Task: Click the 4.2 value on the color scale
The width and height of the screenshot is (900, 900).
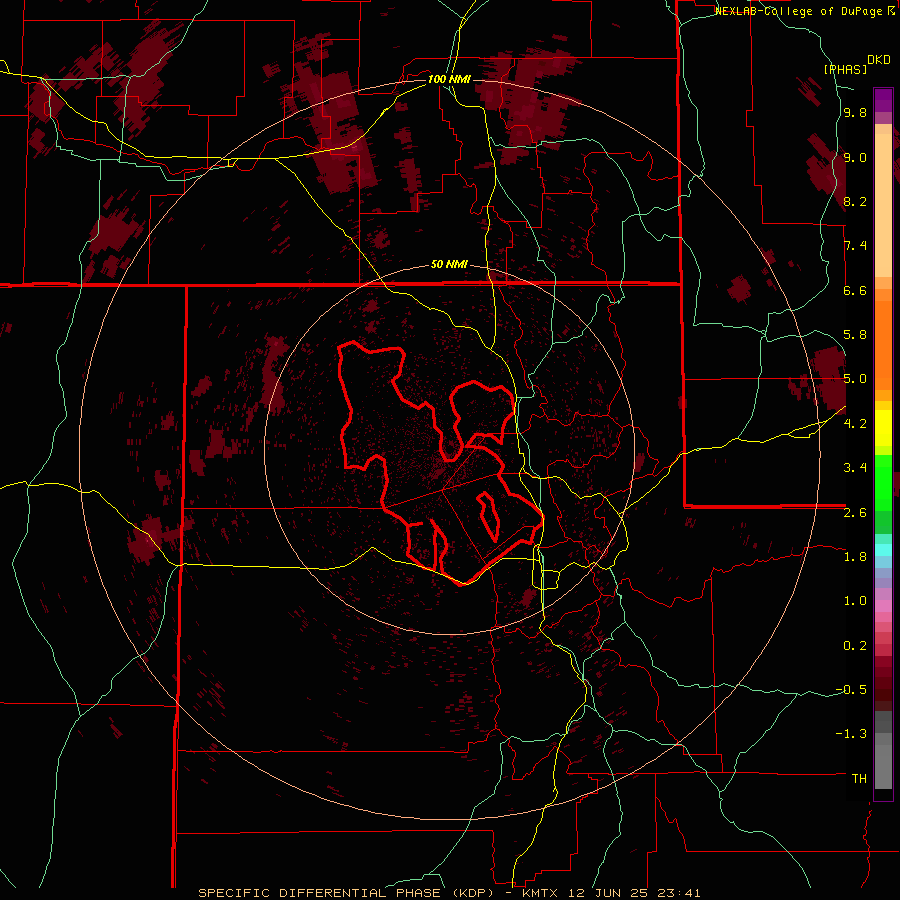Action: [855, 424]
